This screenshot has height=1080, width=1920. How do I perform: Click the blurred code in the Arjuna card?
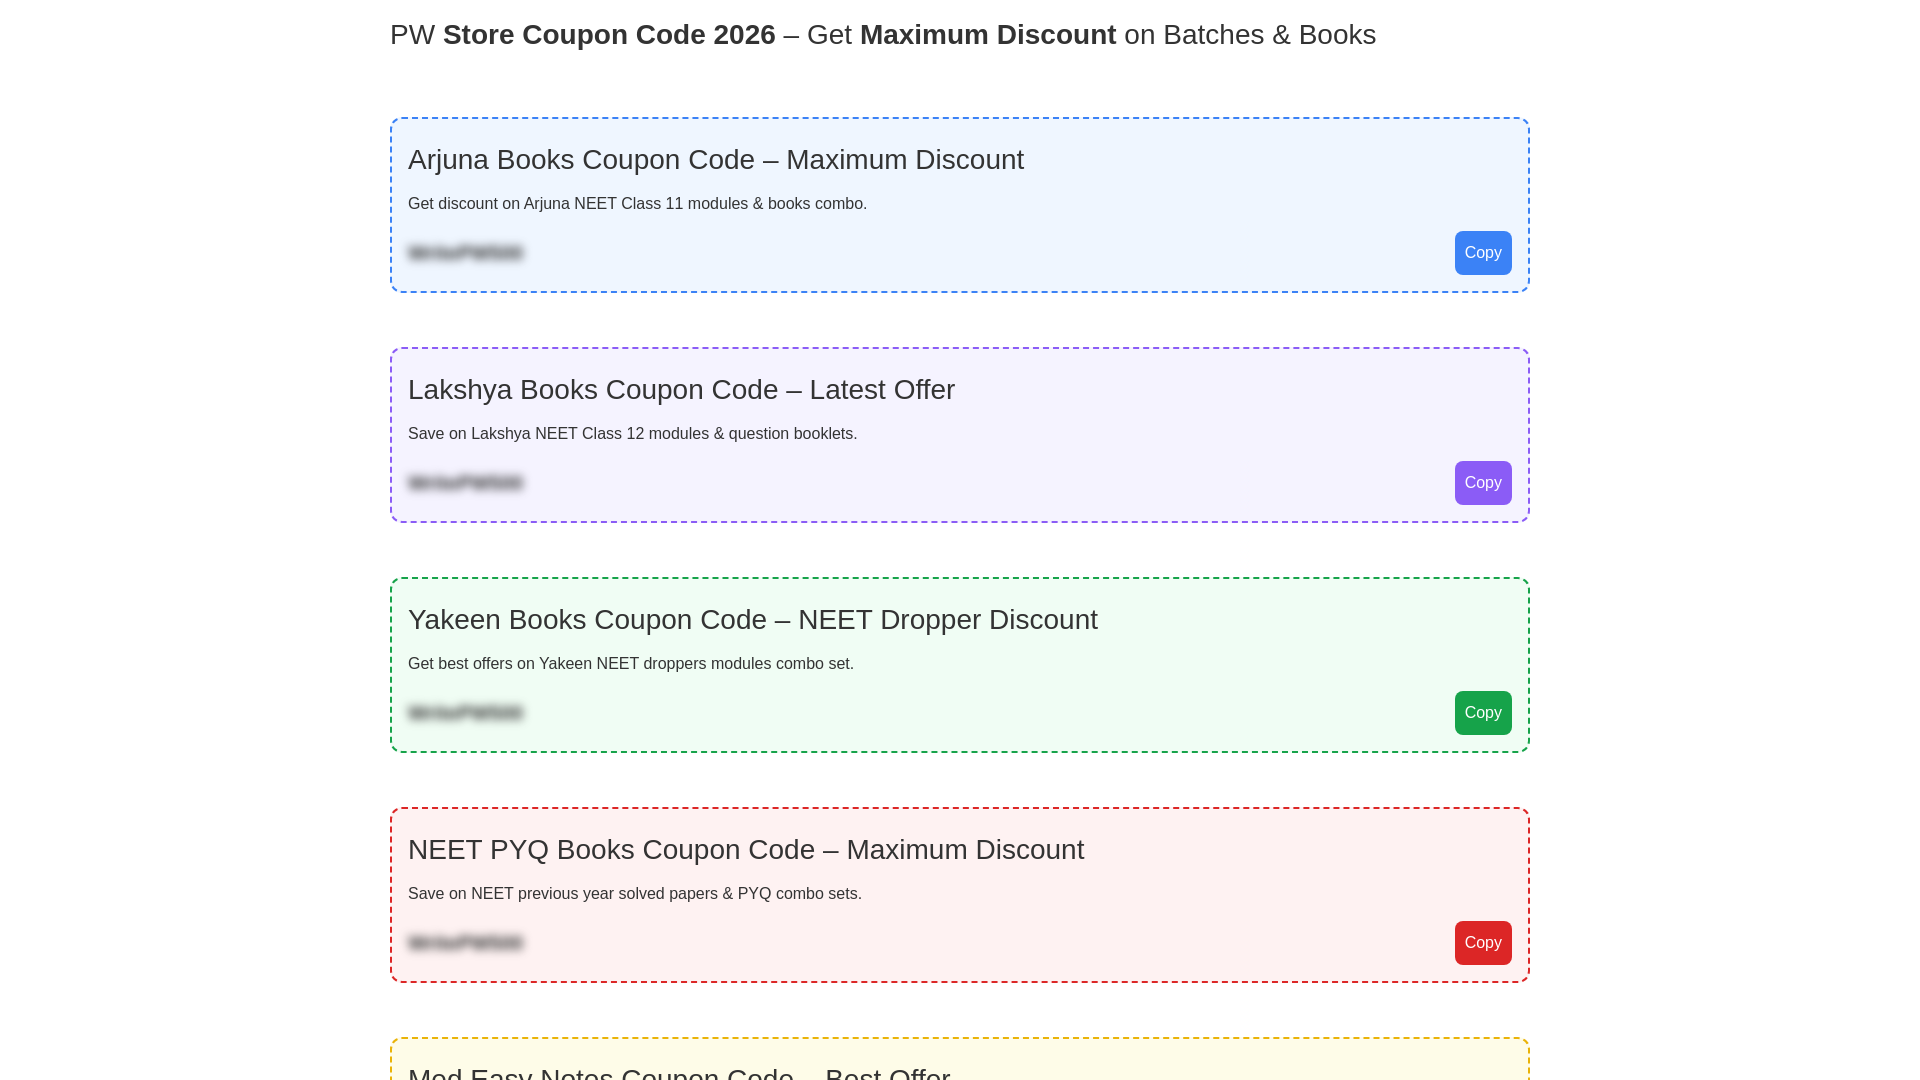pos(466,253)
